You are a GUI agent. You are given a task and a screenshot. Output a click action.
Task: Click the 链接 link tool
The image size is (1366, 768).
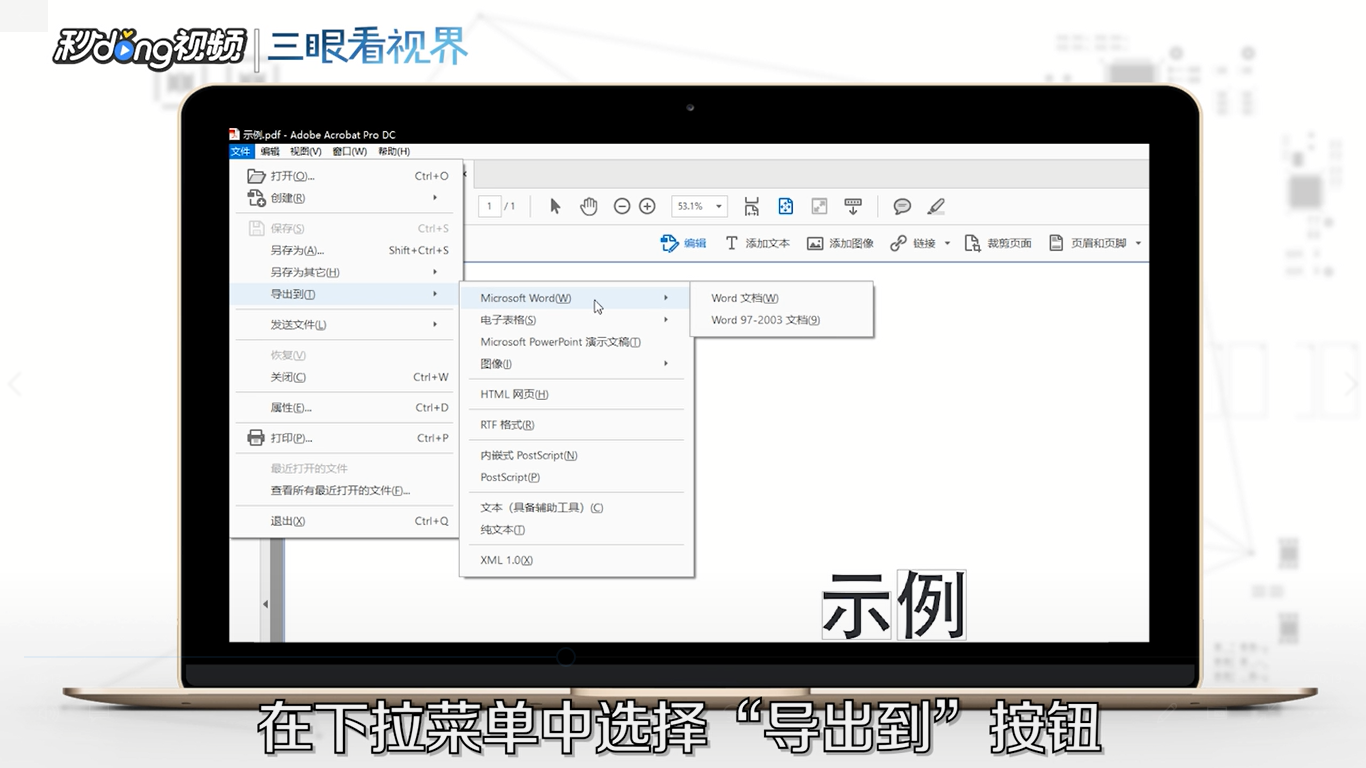tap(913, 243)
